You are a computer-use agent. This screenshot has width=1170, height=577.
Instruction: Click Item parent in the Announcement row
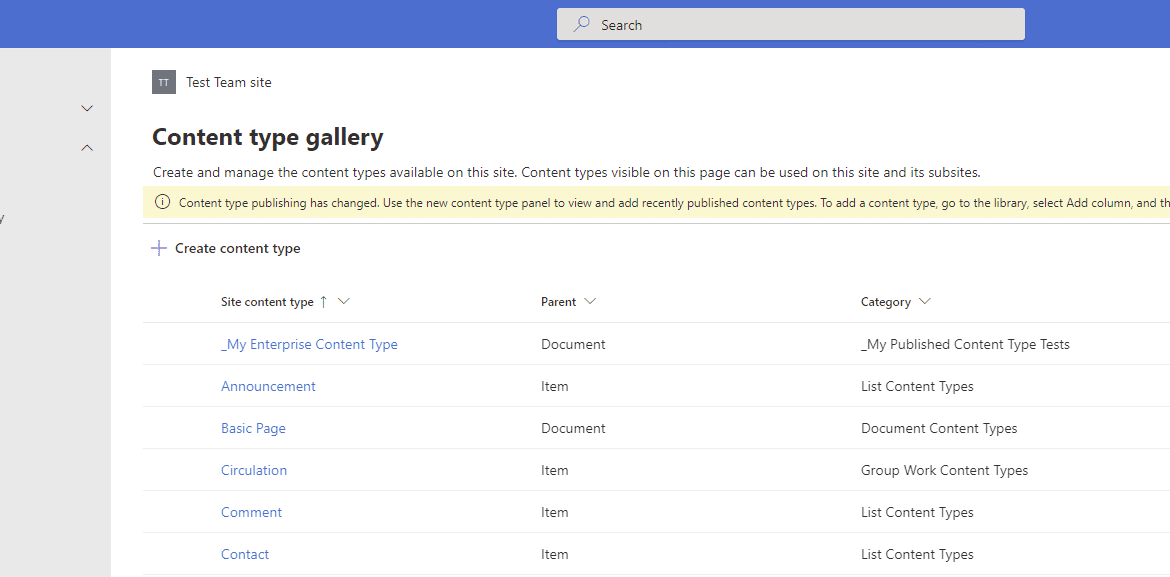[x=554, y=386]
